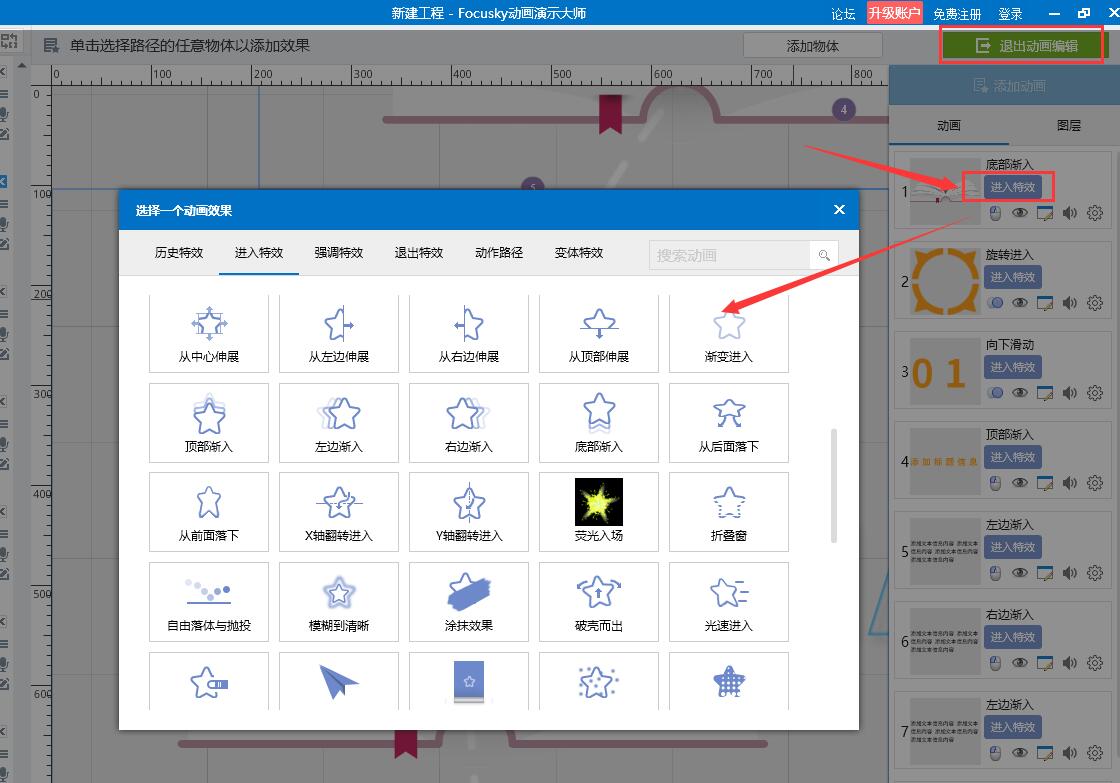Choose the 渐变进入 effect

(x=729, y=334)
